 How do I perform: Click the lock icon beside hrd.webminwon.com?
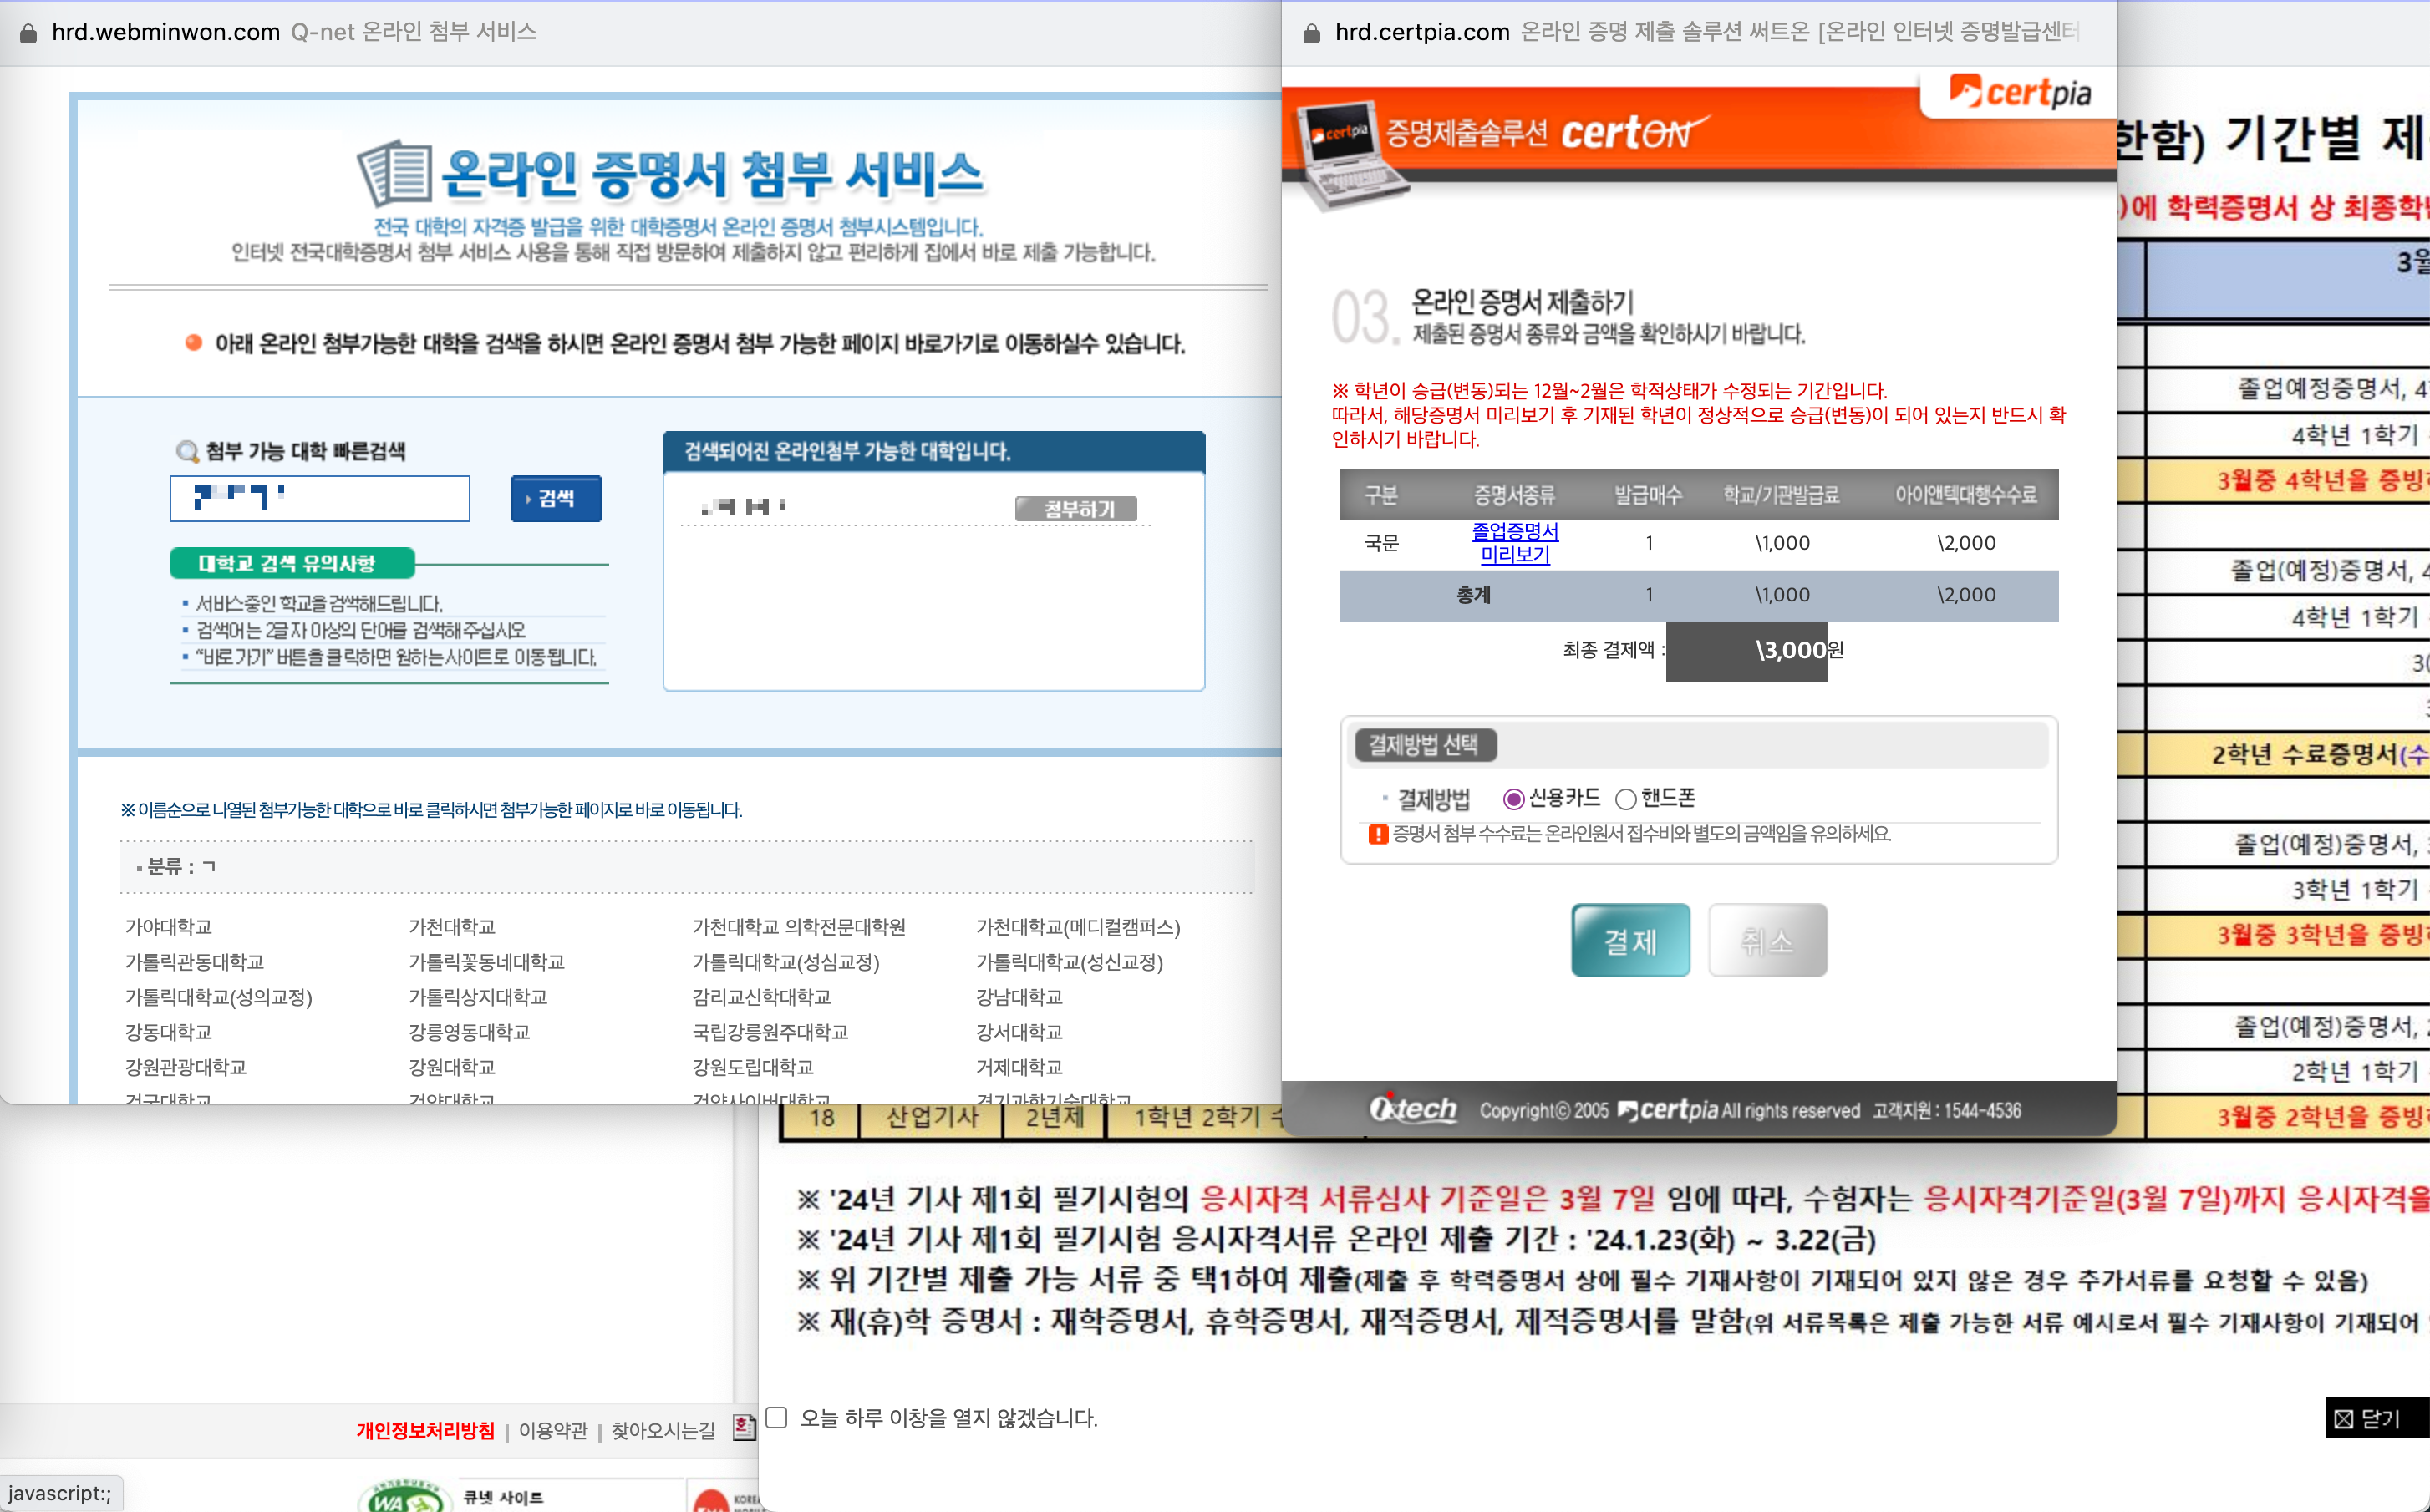(x=28, y=33)
